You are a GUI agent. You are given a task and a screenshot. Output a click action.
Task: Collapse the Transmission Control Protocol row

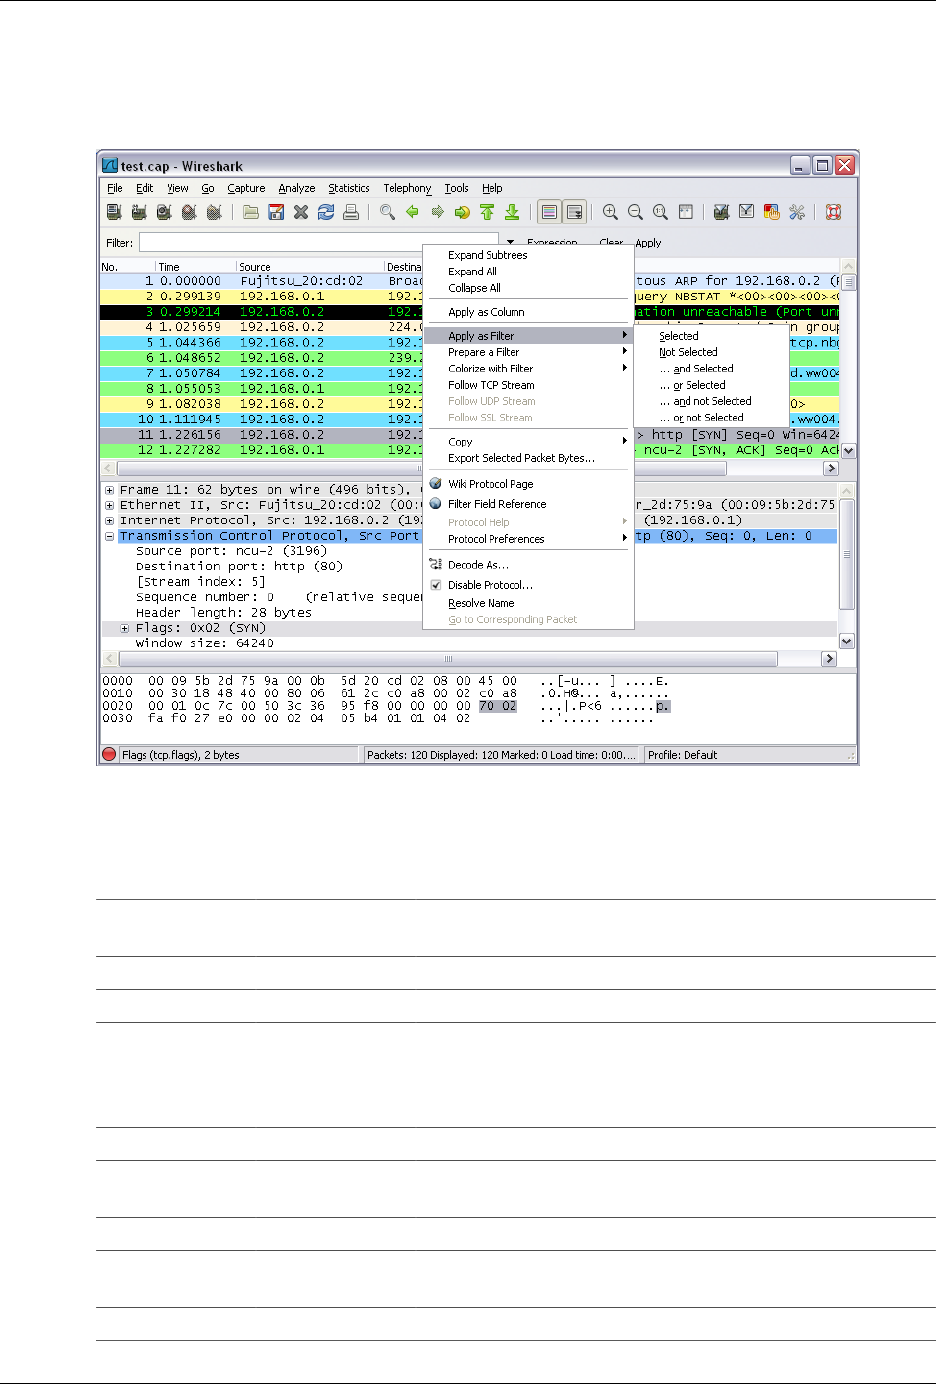[x=109, y=536]
